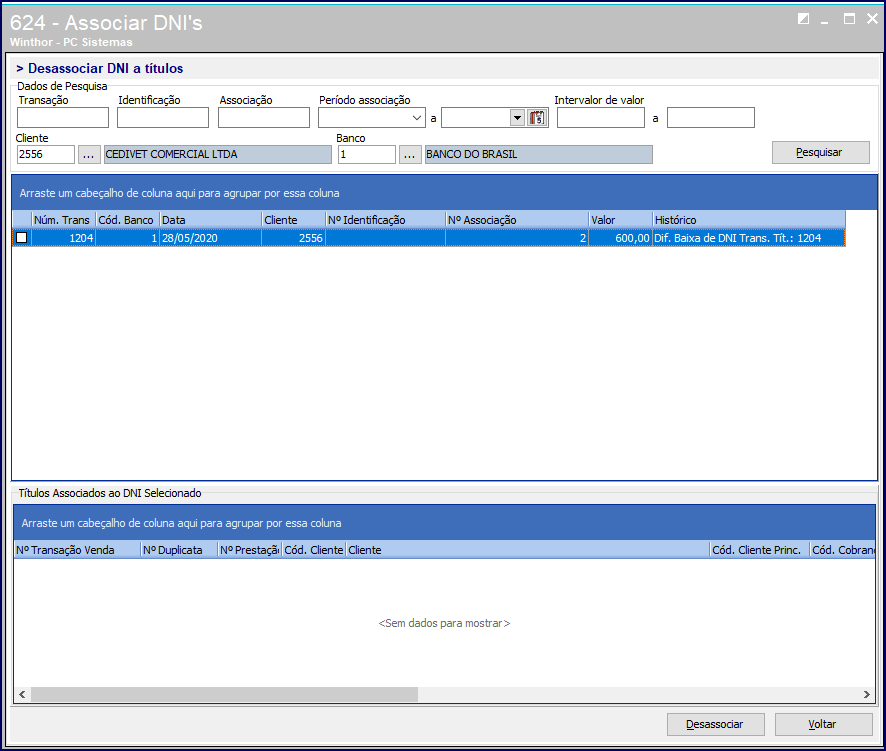Image resolution: width=886 pixels, height=751 pixels.
Task: Sort by Núm. Trans column header
Action: click(x=63, y=220)
